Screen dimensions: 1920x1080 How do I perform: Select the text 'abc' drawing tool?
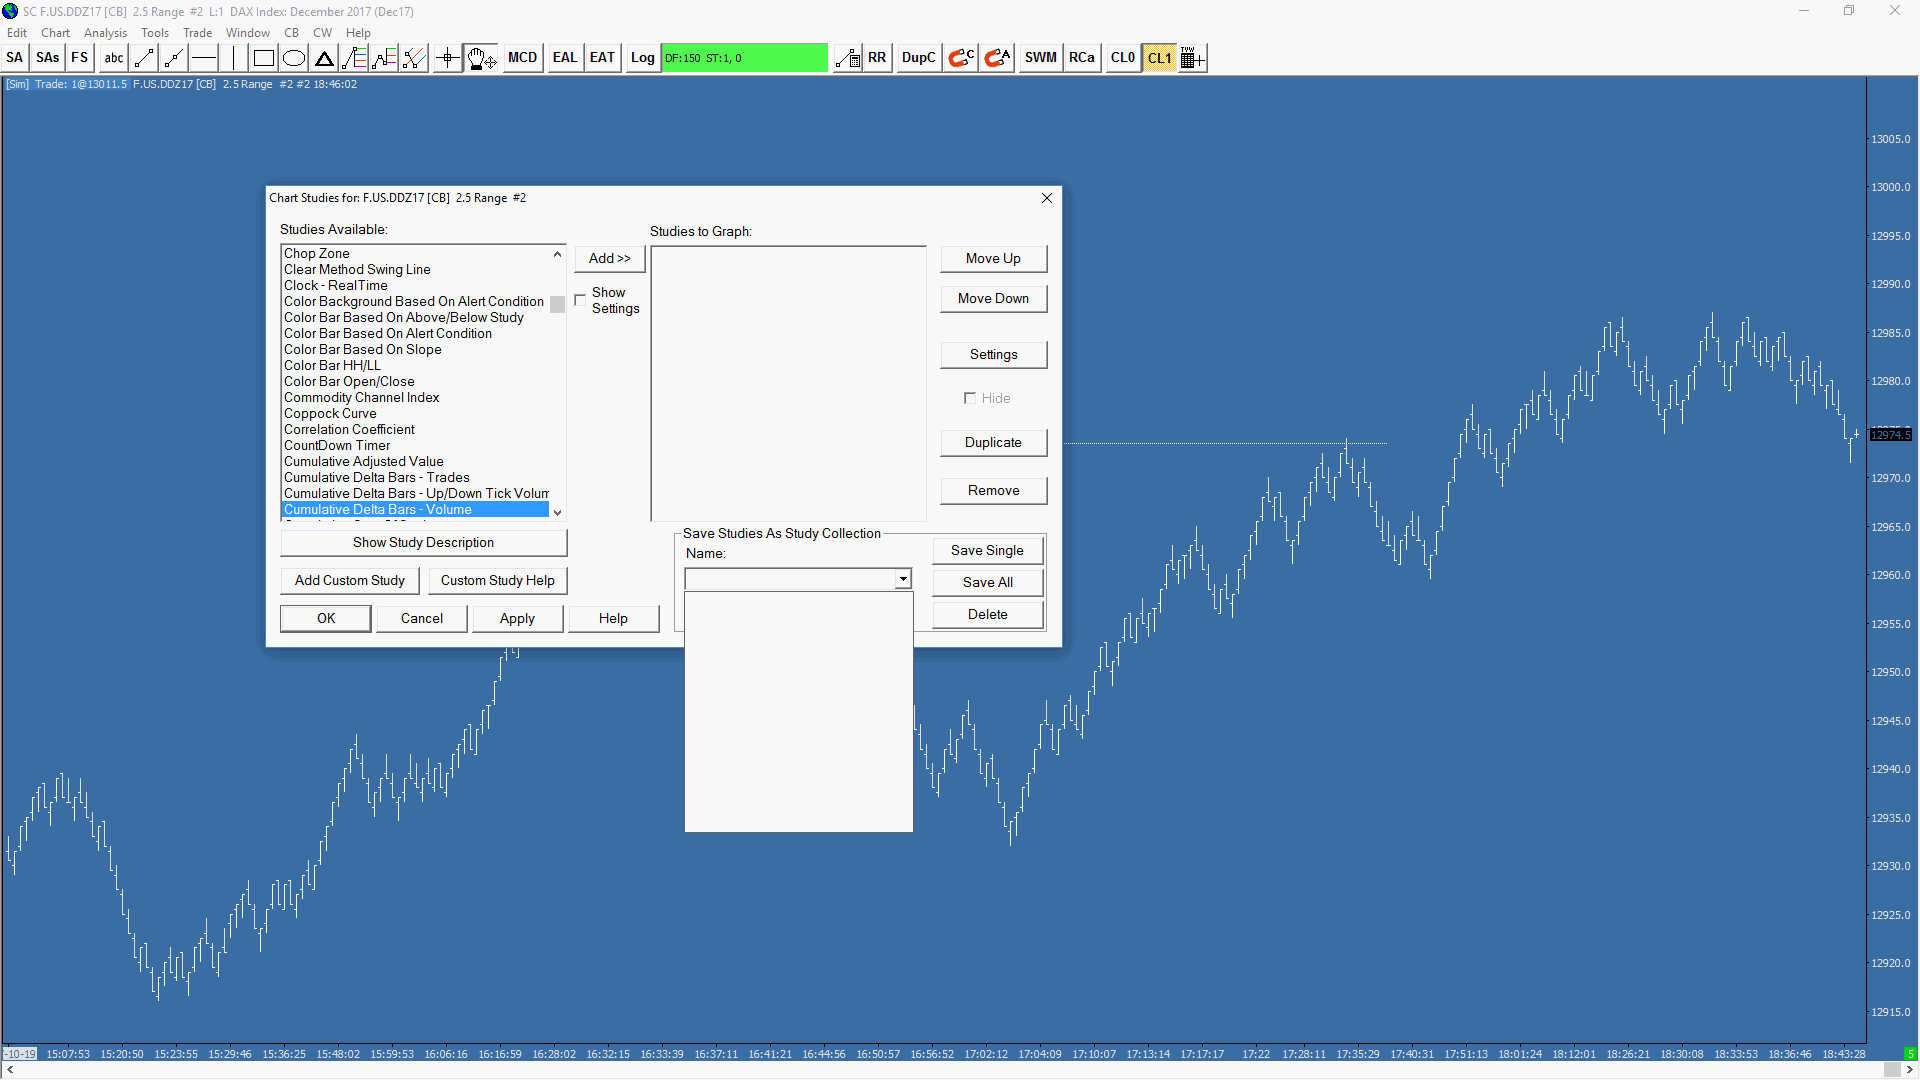click(x=113, y=58)
